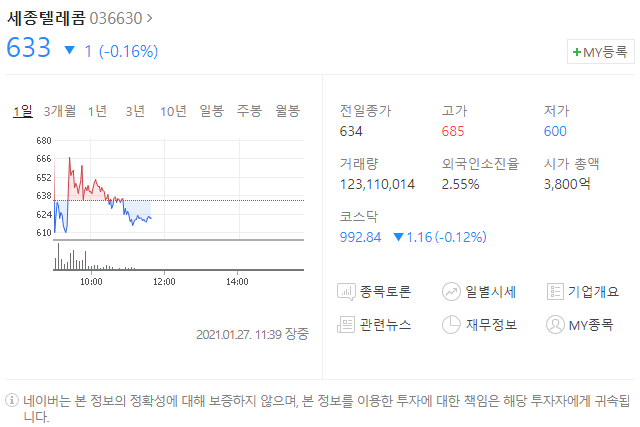Open the 종목토론 discussion chart icon
Viewport: 640px width, 427px height.
[346, 292]
